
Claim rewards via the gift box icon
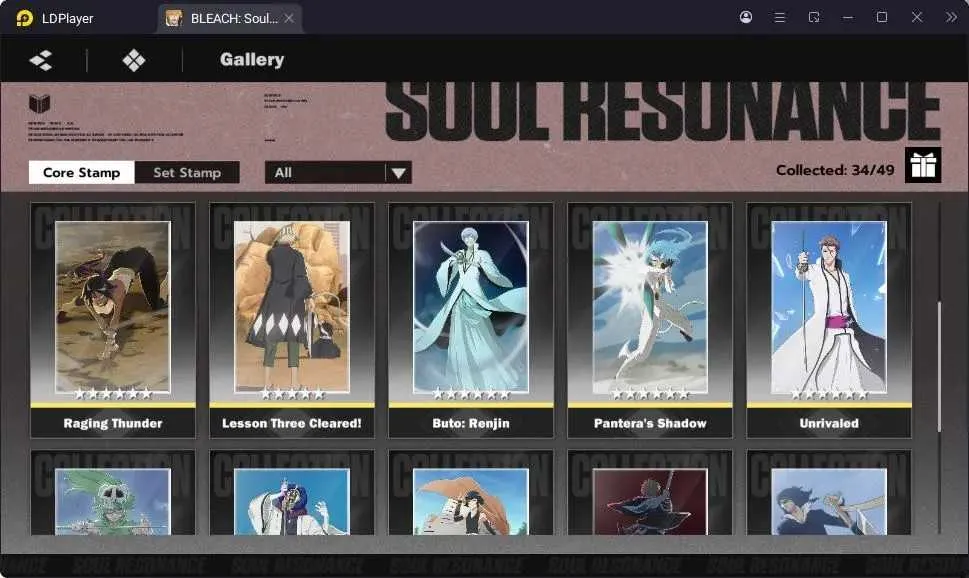(x=923, y=165)
